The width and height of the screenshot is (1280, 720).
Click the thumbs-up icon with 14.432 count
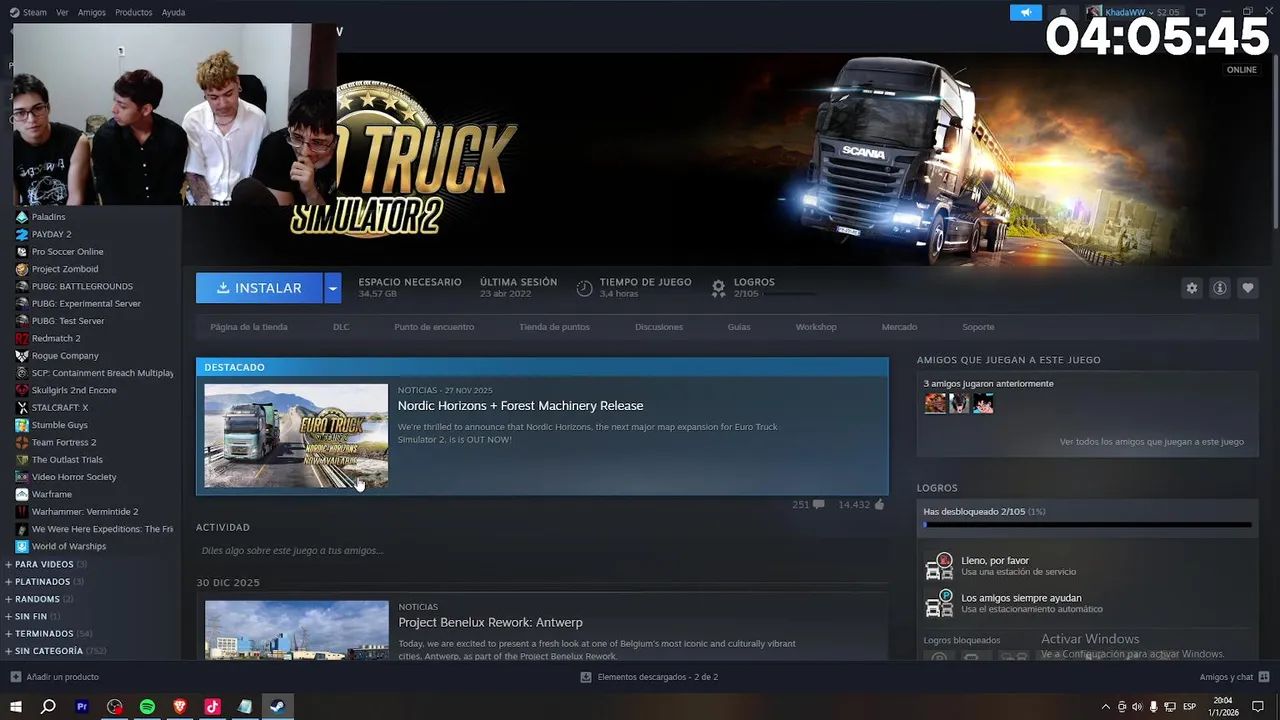[879, 504]
